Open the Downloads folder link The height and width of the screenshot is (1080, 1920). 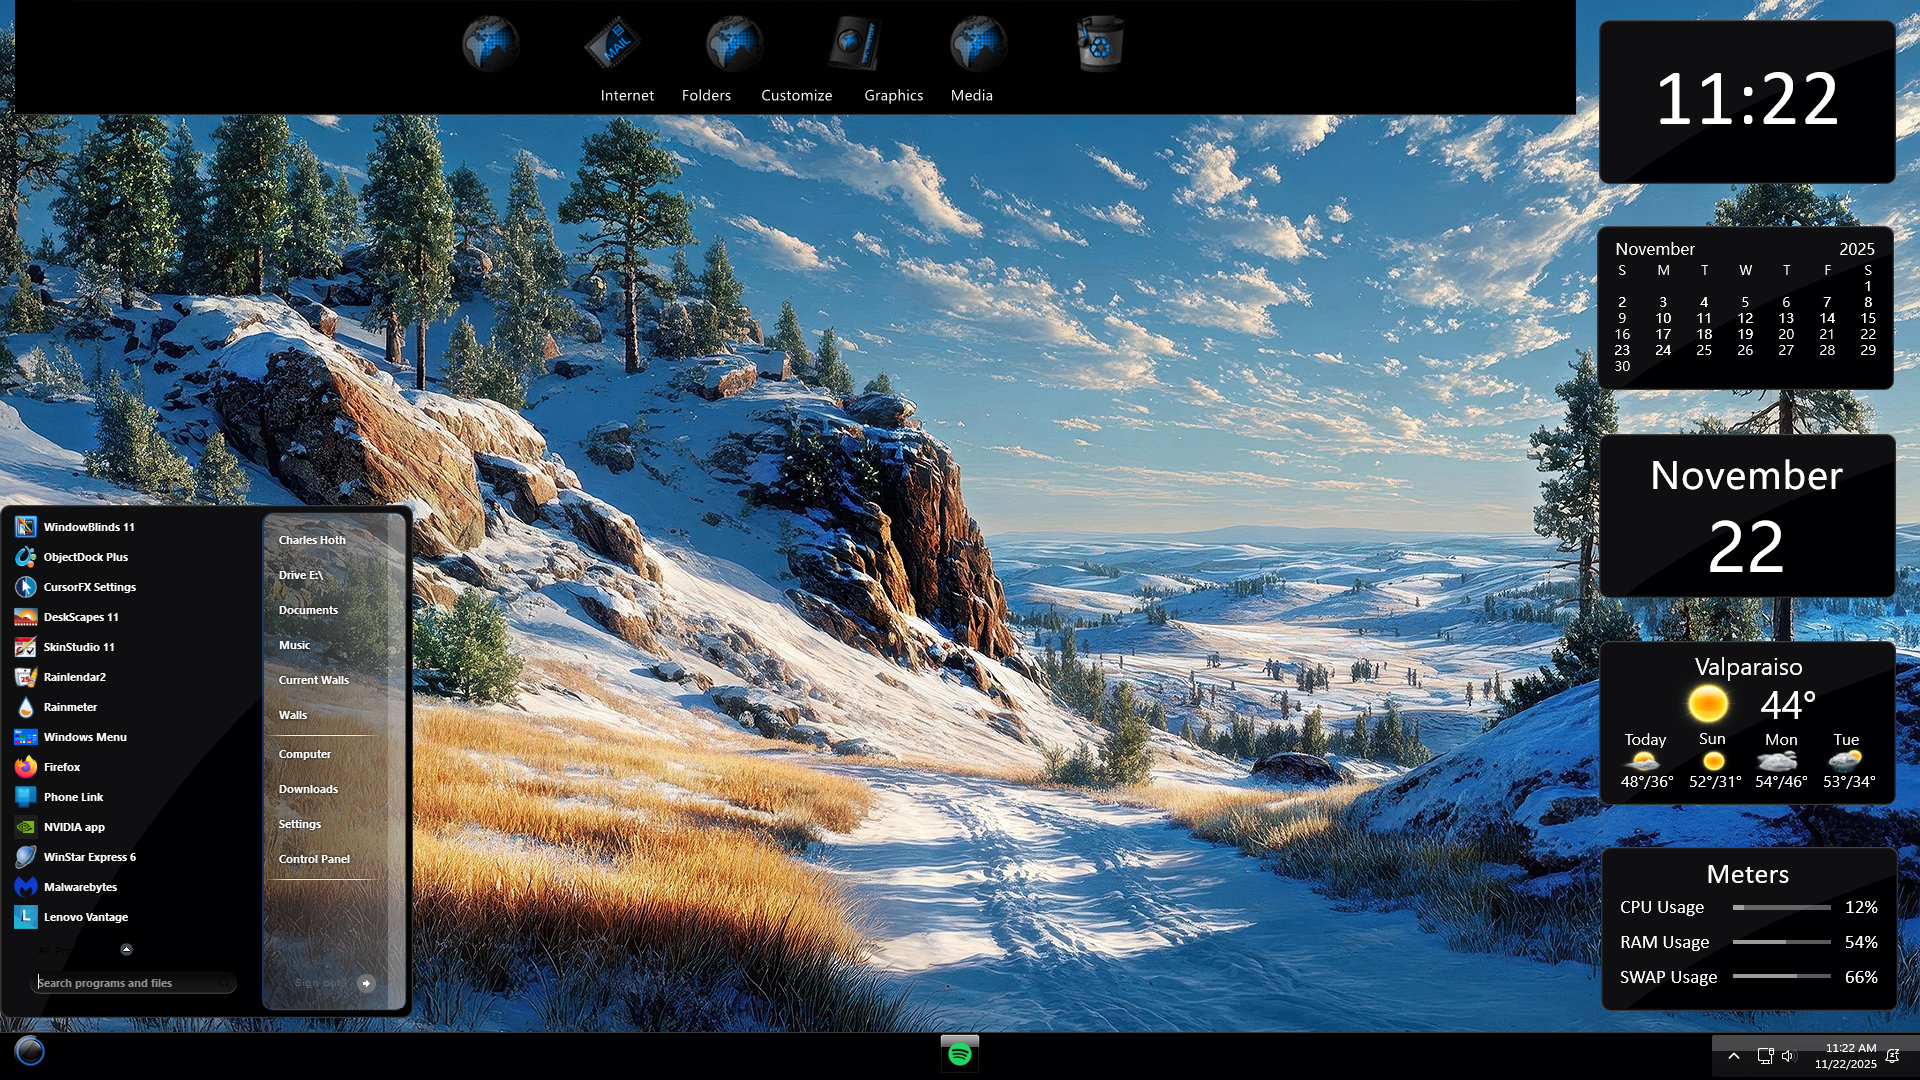point(308,789)
